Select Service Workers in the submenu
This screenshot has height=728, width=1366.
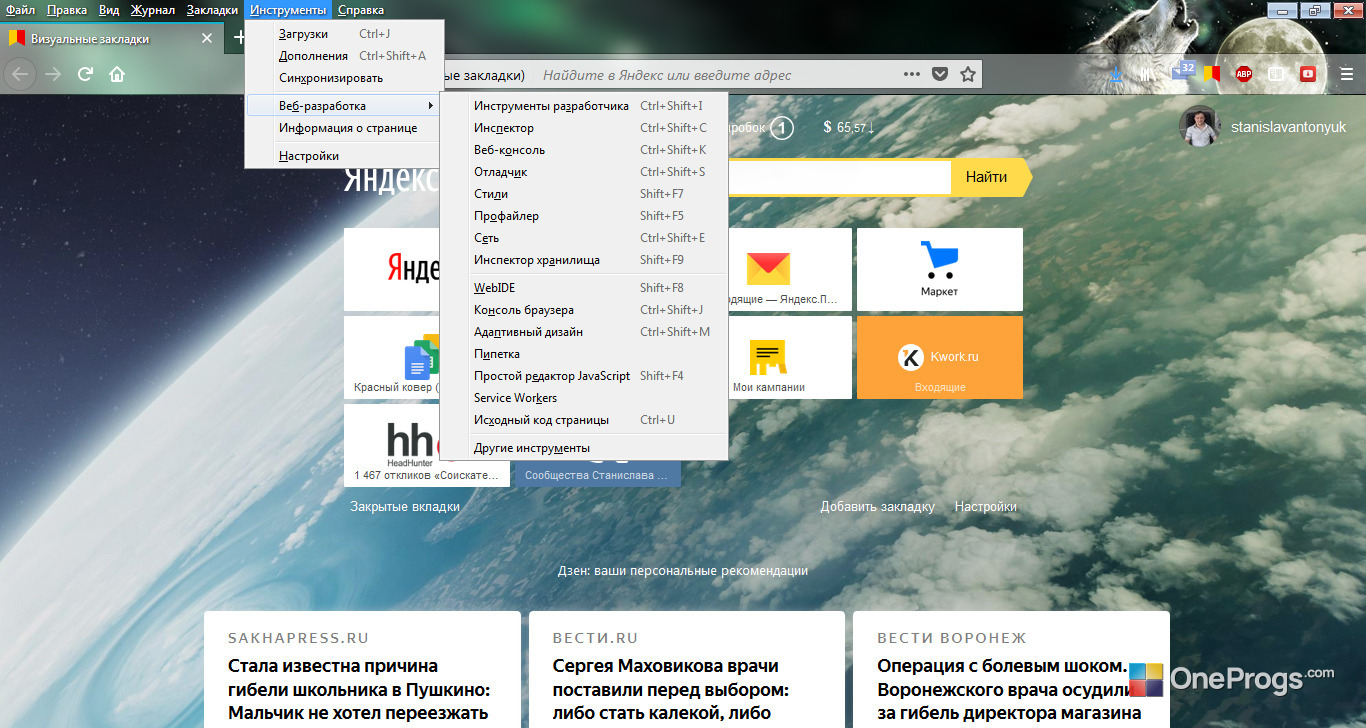click(584, 398)
